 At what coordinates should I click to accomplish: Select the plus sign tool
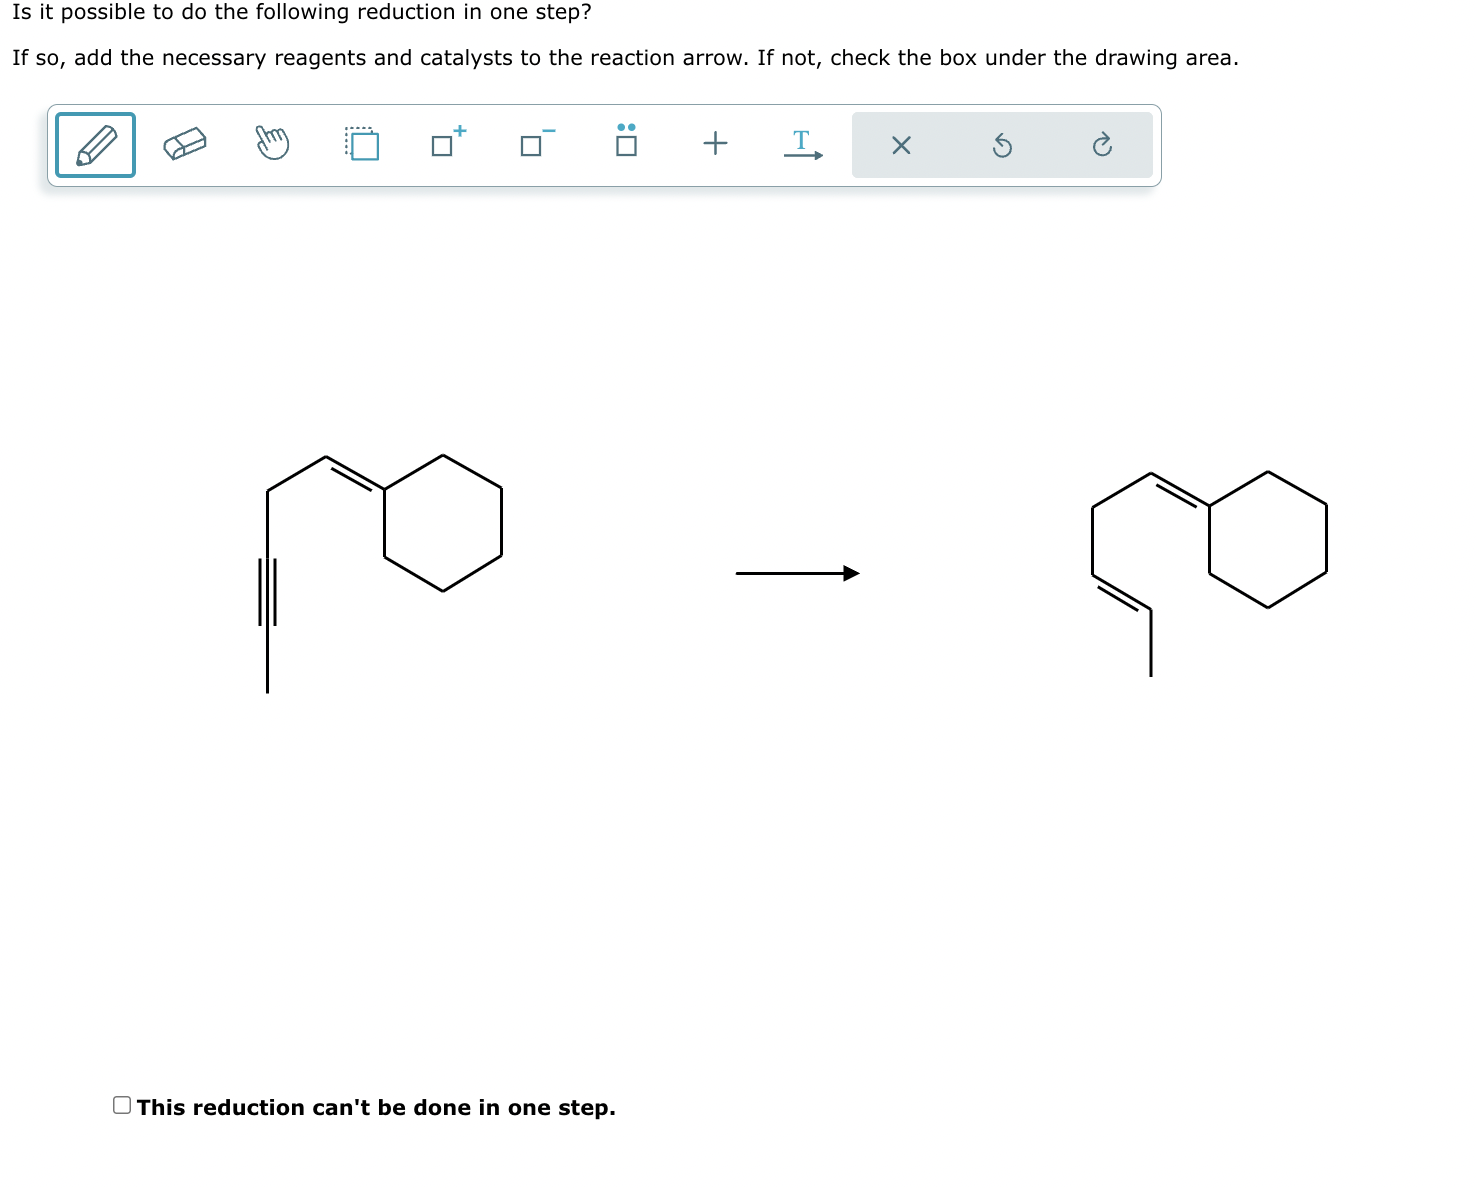point(716,144)
